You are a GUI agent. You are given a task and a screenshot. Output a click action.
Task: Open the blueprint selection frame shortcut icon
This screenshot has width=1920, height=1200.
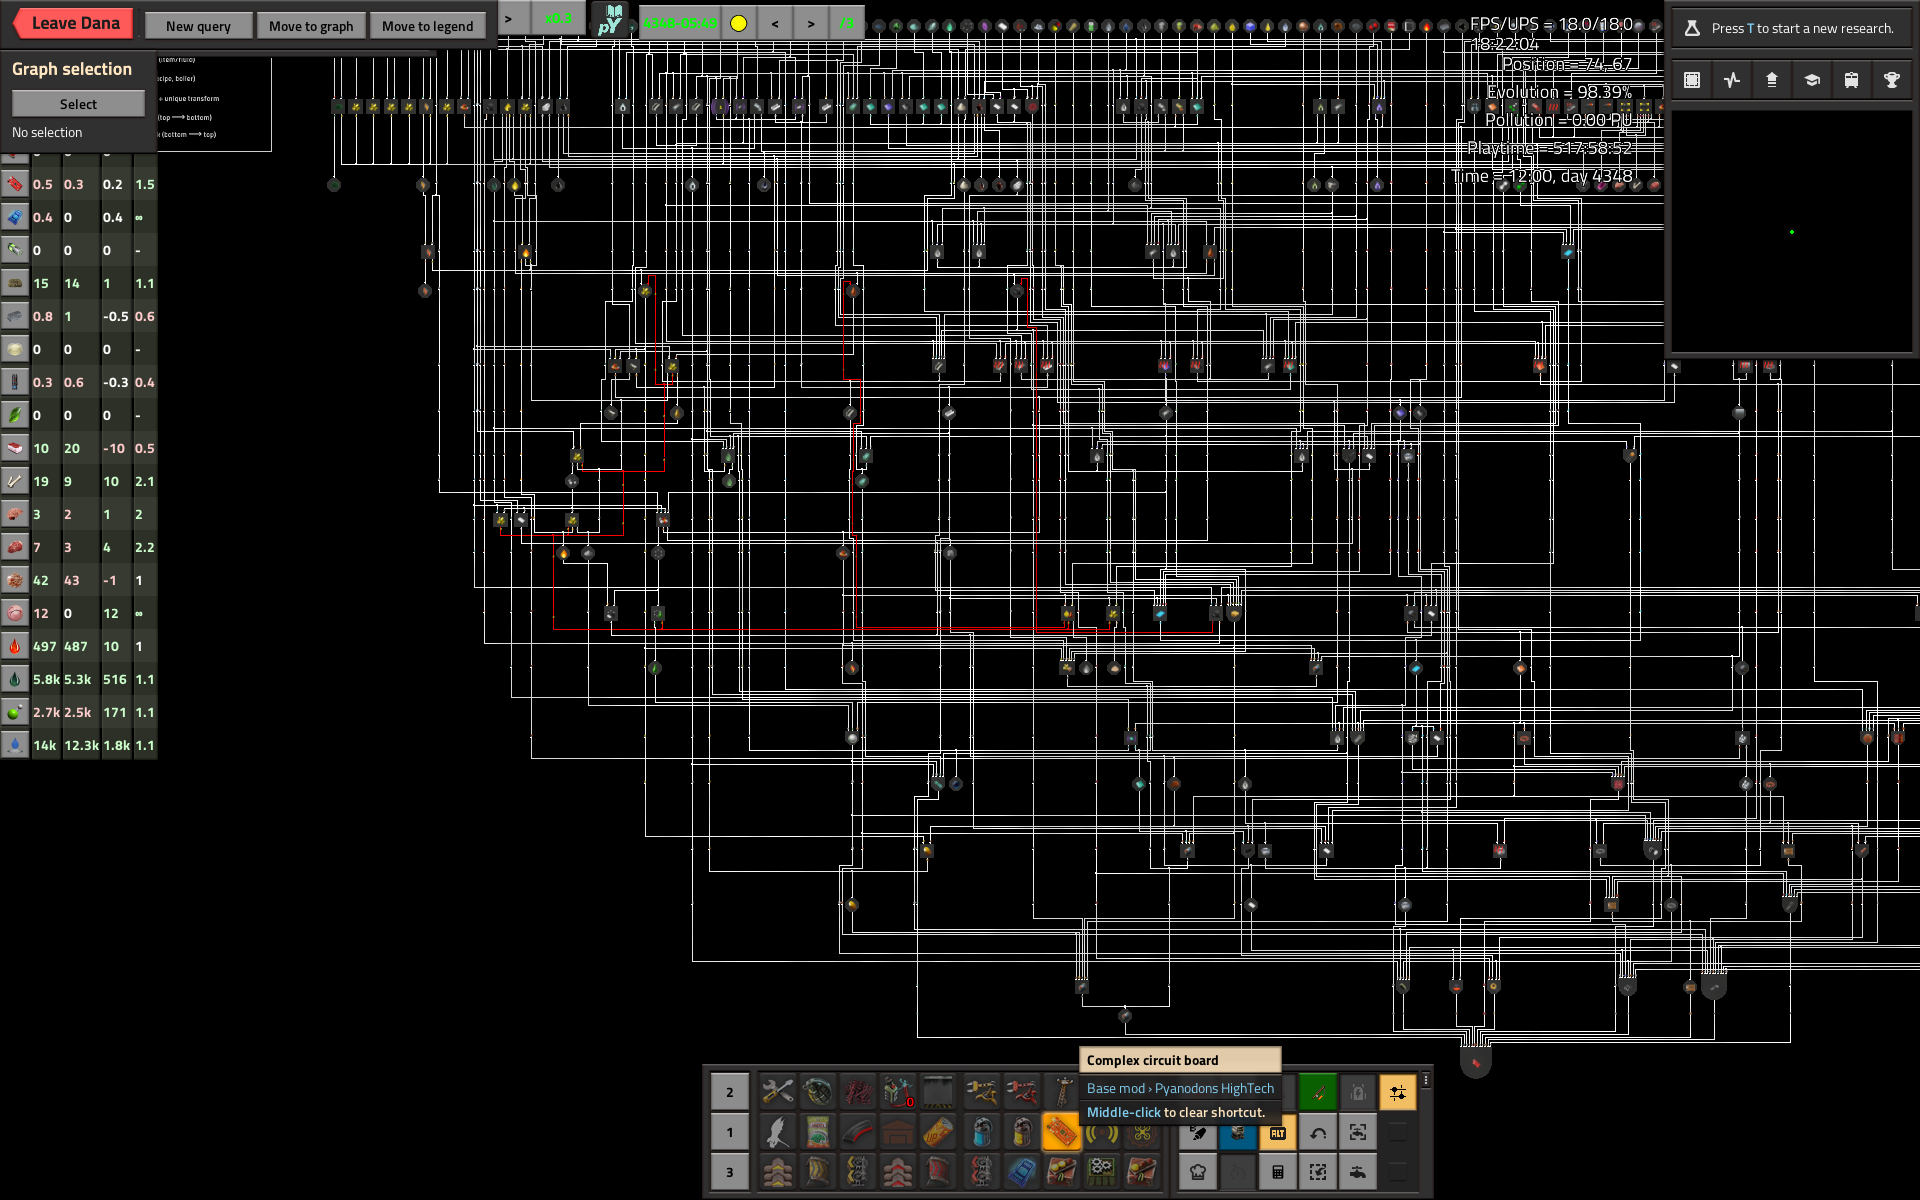pyautogui.click(x=1692, y=80)
